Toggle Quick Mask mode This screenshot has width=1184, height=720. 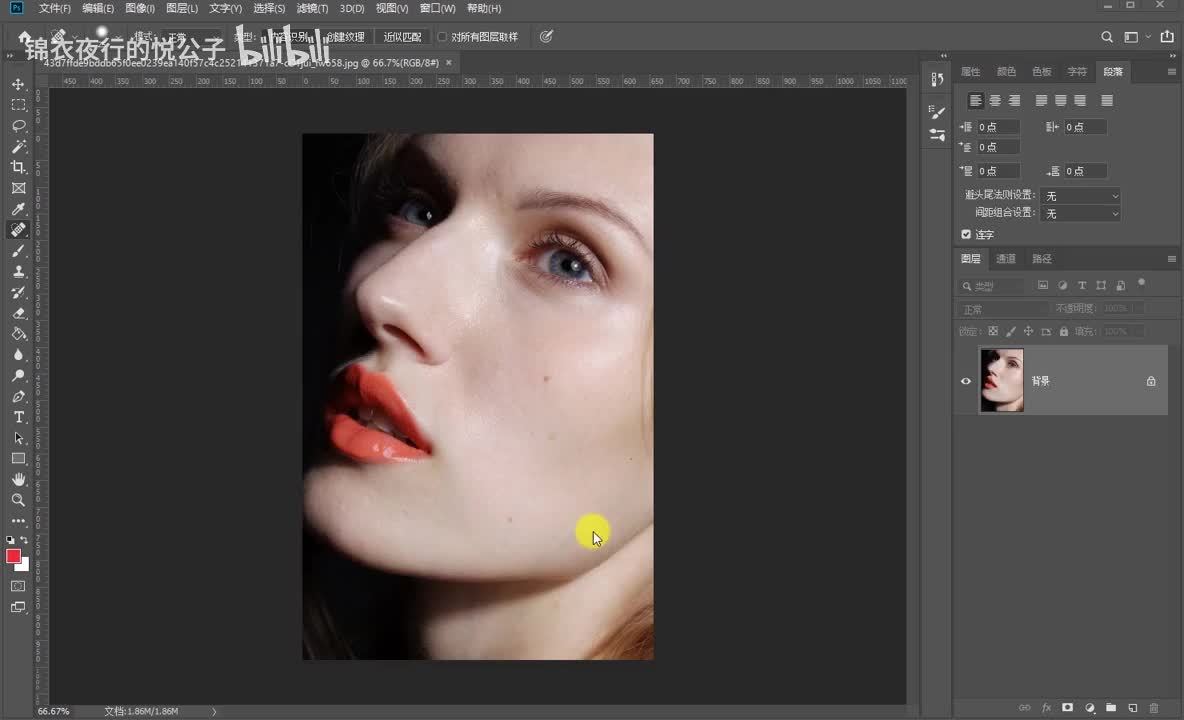tap(18, 586)
